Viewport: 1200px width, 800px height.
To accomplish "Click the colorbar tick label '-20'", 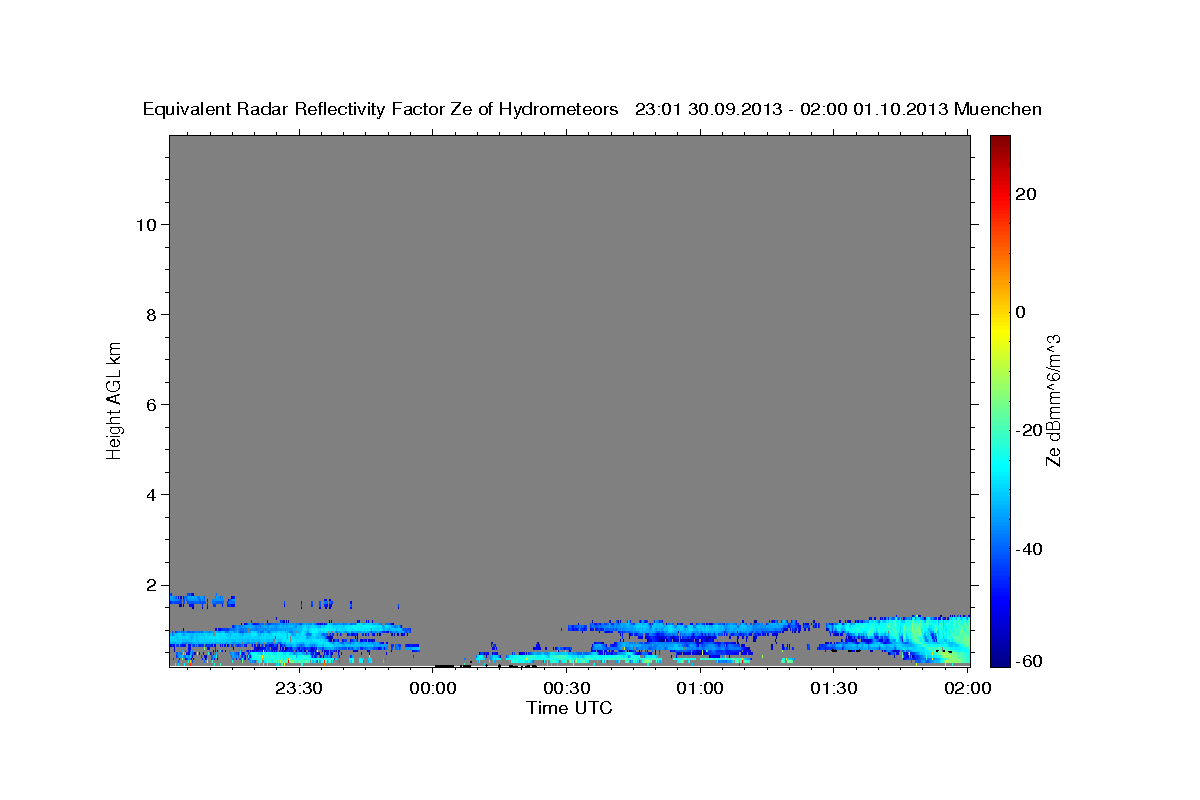I will (x=1029, y=430).
